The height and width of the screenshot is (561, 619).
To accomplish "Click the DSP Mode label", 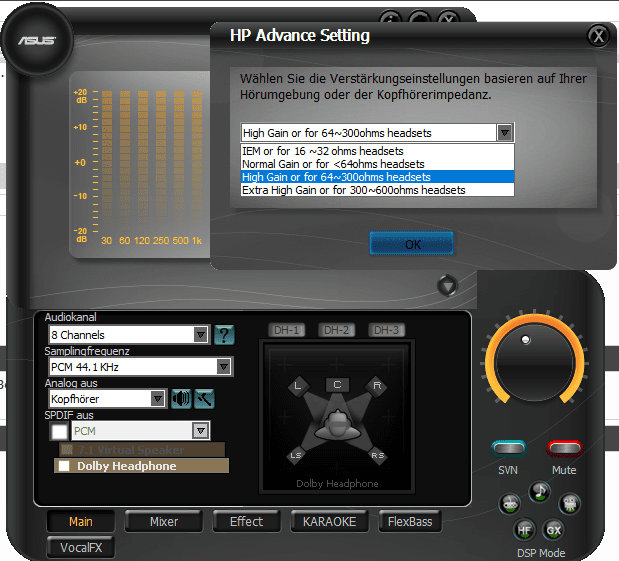I will tap(541, 553).
